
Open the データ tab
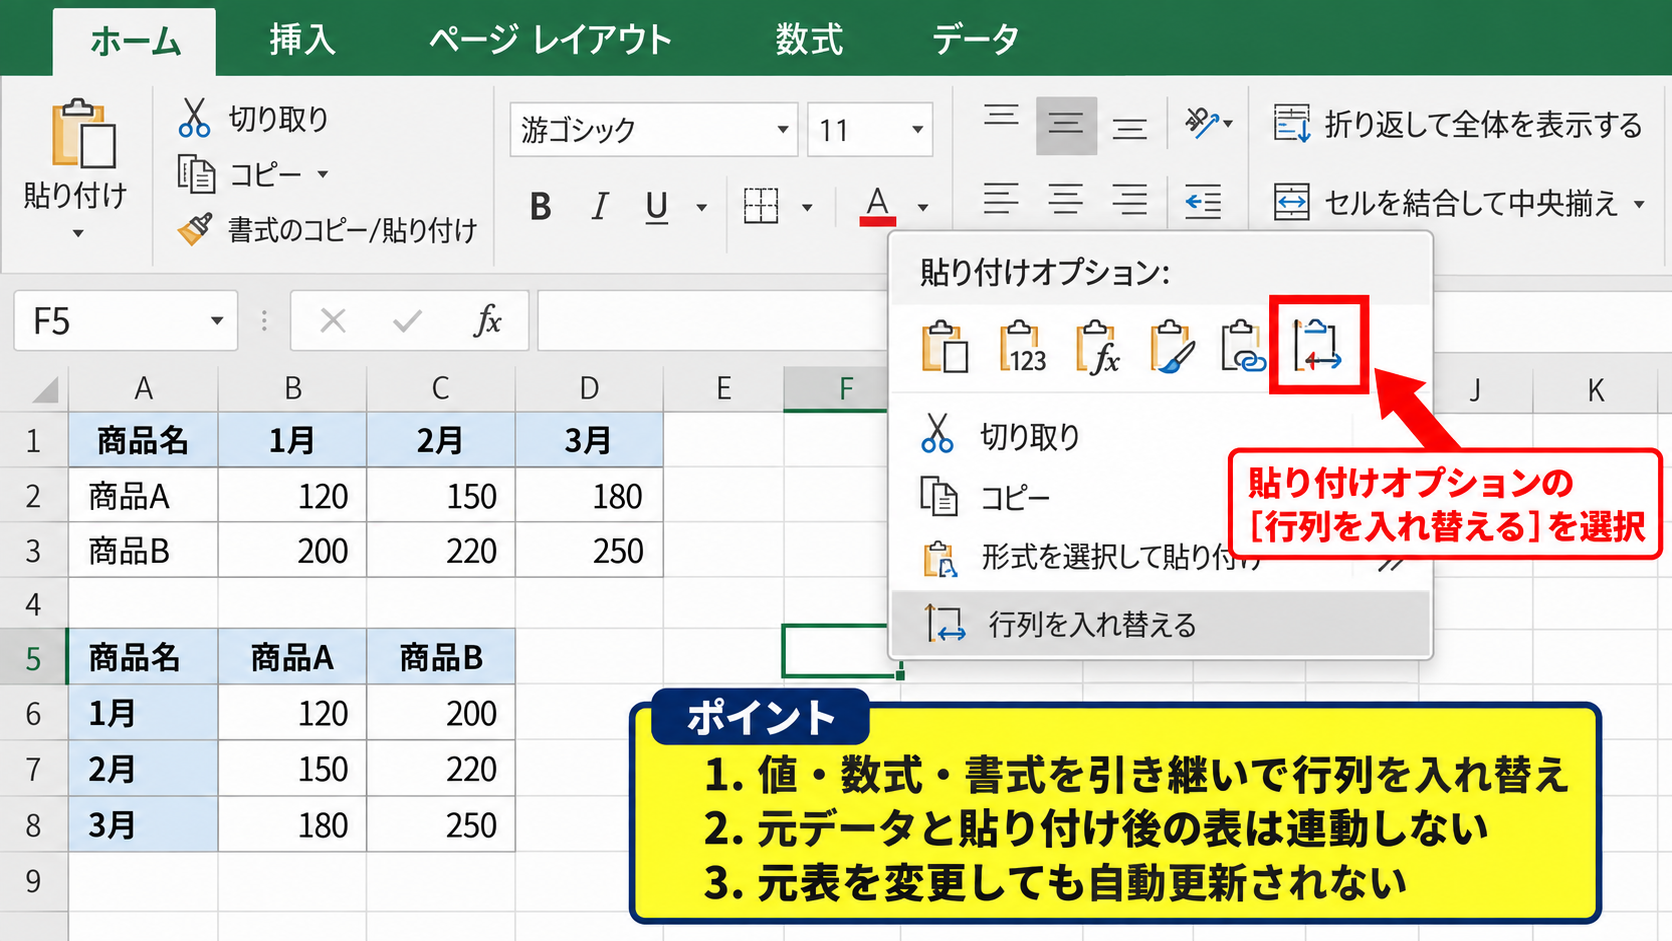(x=975, y=40)
